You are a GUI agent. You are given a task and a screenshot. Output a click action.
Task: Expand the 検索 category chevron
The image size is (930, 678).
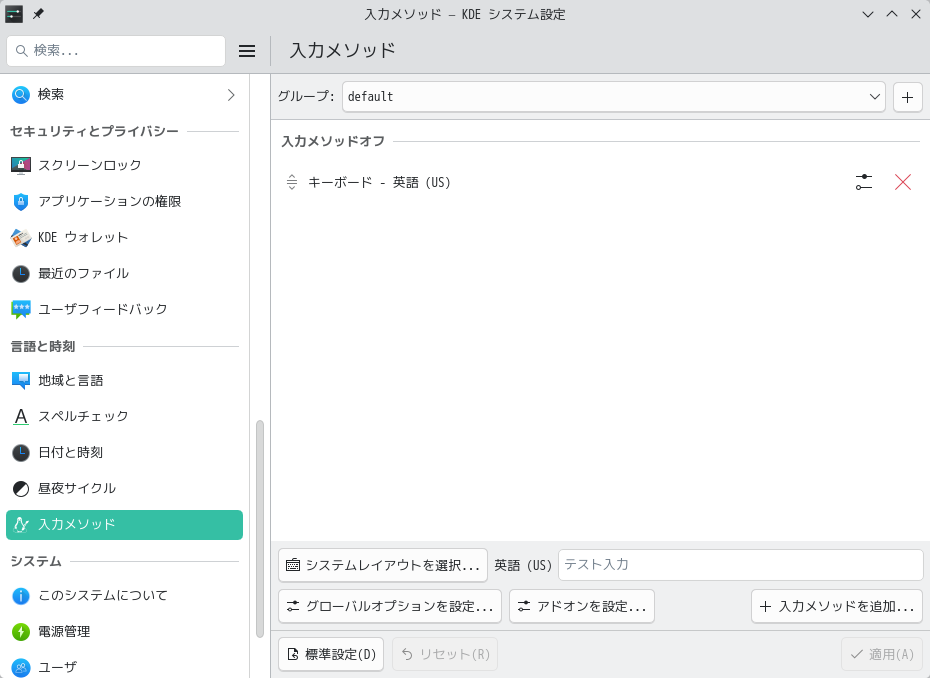(x=231, y=95)
